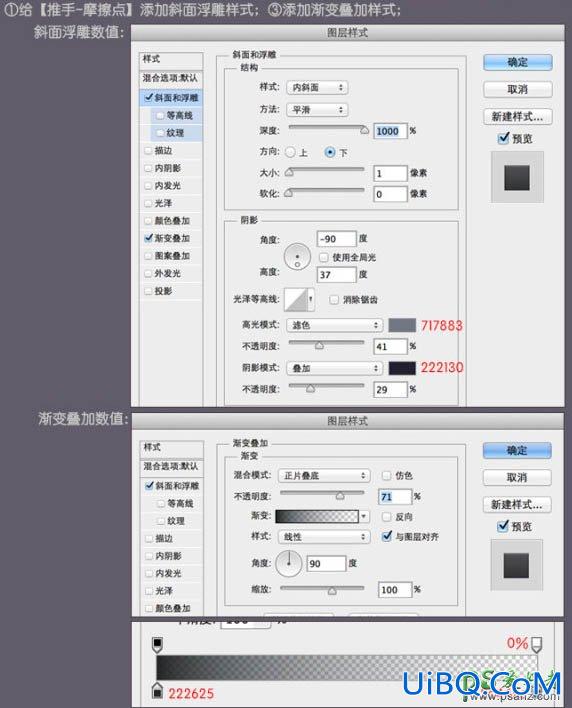Viewport: 572px width, 708px height.
Task: Select direction 下 radio button
Action: tap(330, 152)
